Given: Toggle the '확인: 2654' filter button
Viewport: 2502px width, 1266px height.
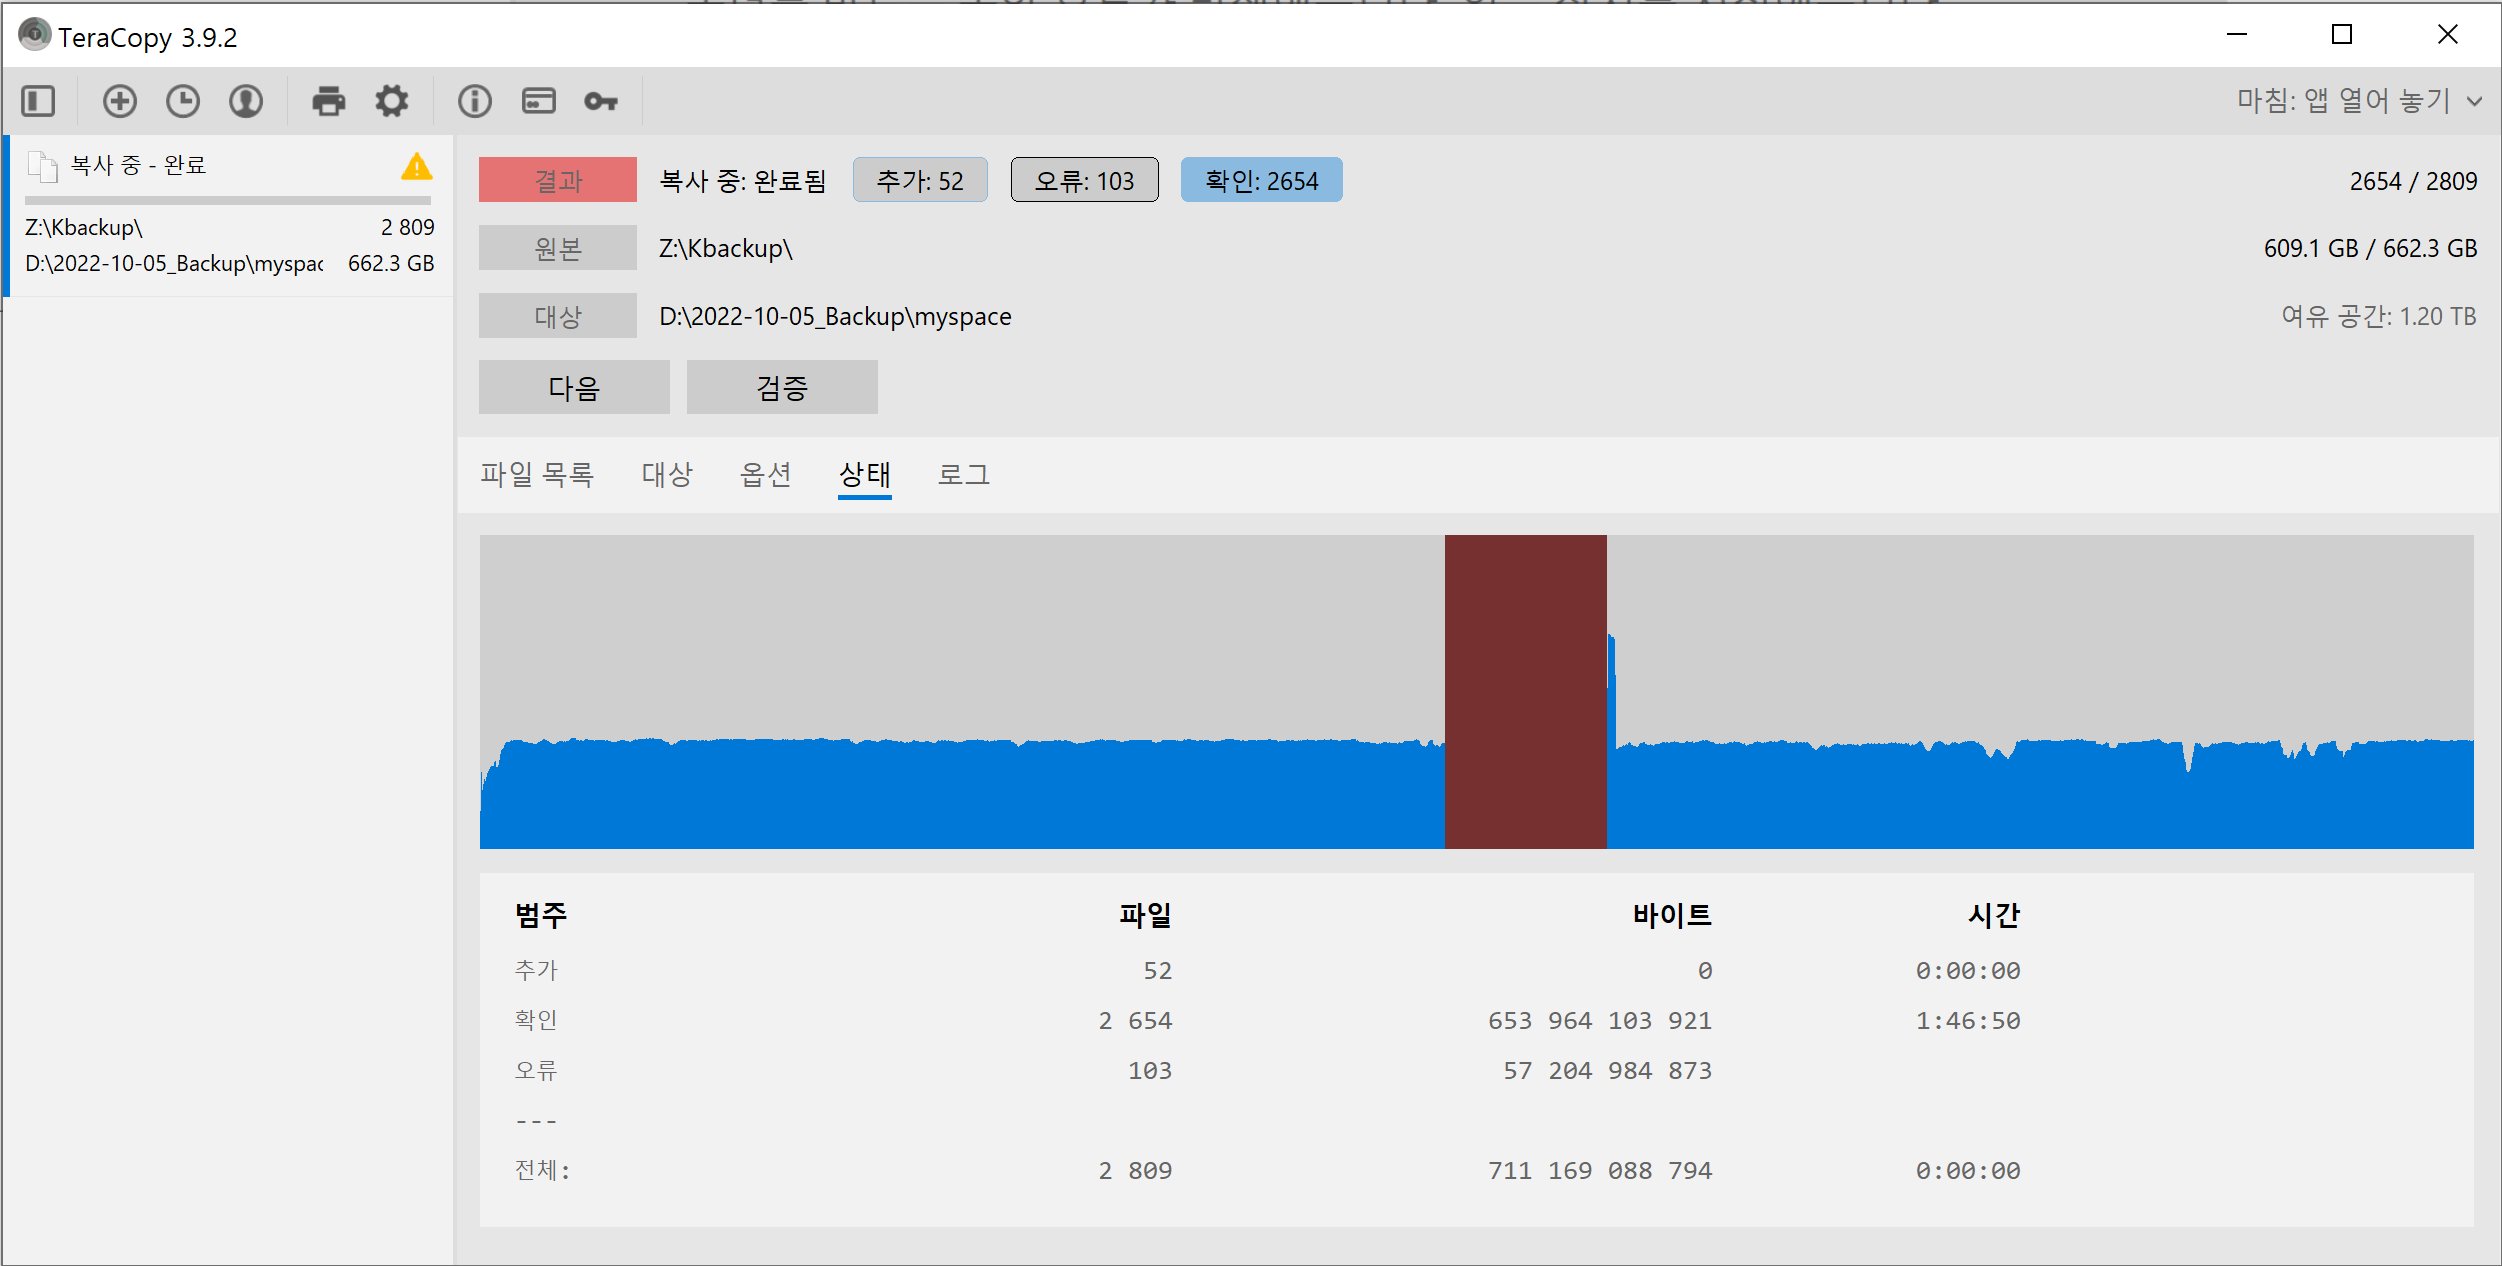Looking at the screenshot, I should pos(1261,180).
